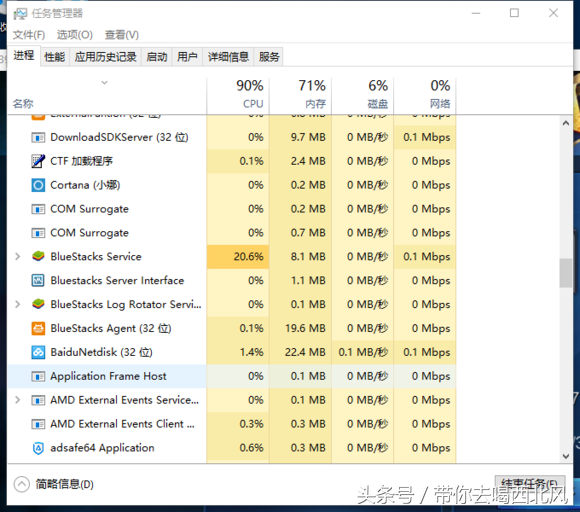580x512 pixels.
Task: Toggle sort order arrow above 名称 column
Action: 105,82
